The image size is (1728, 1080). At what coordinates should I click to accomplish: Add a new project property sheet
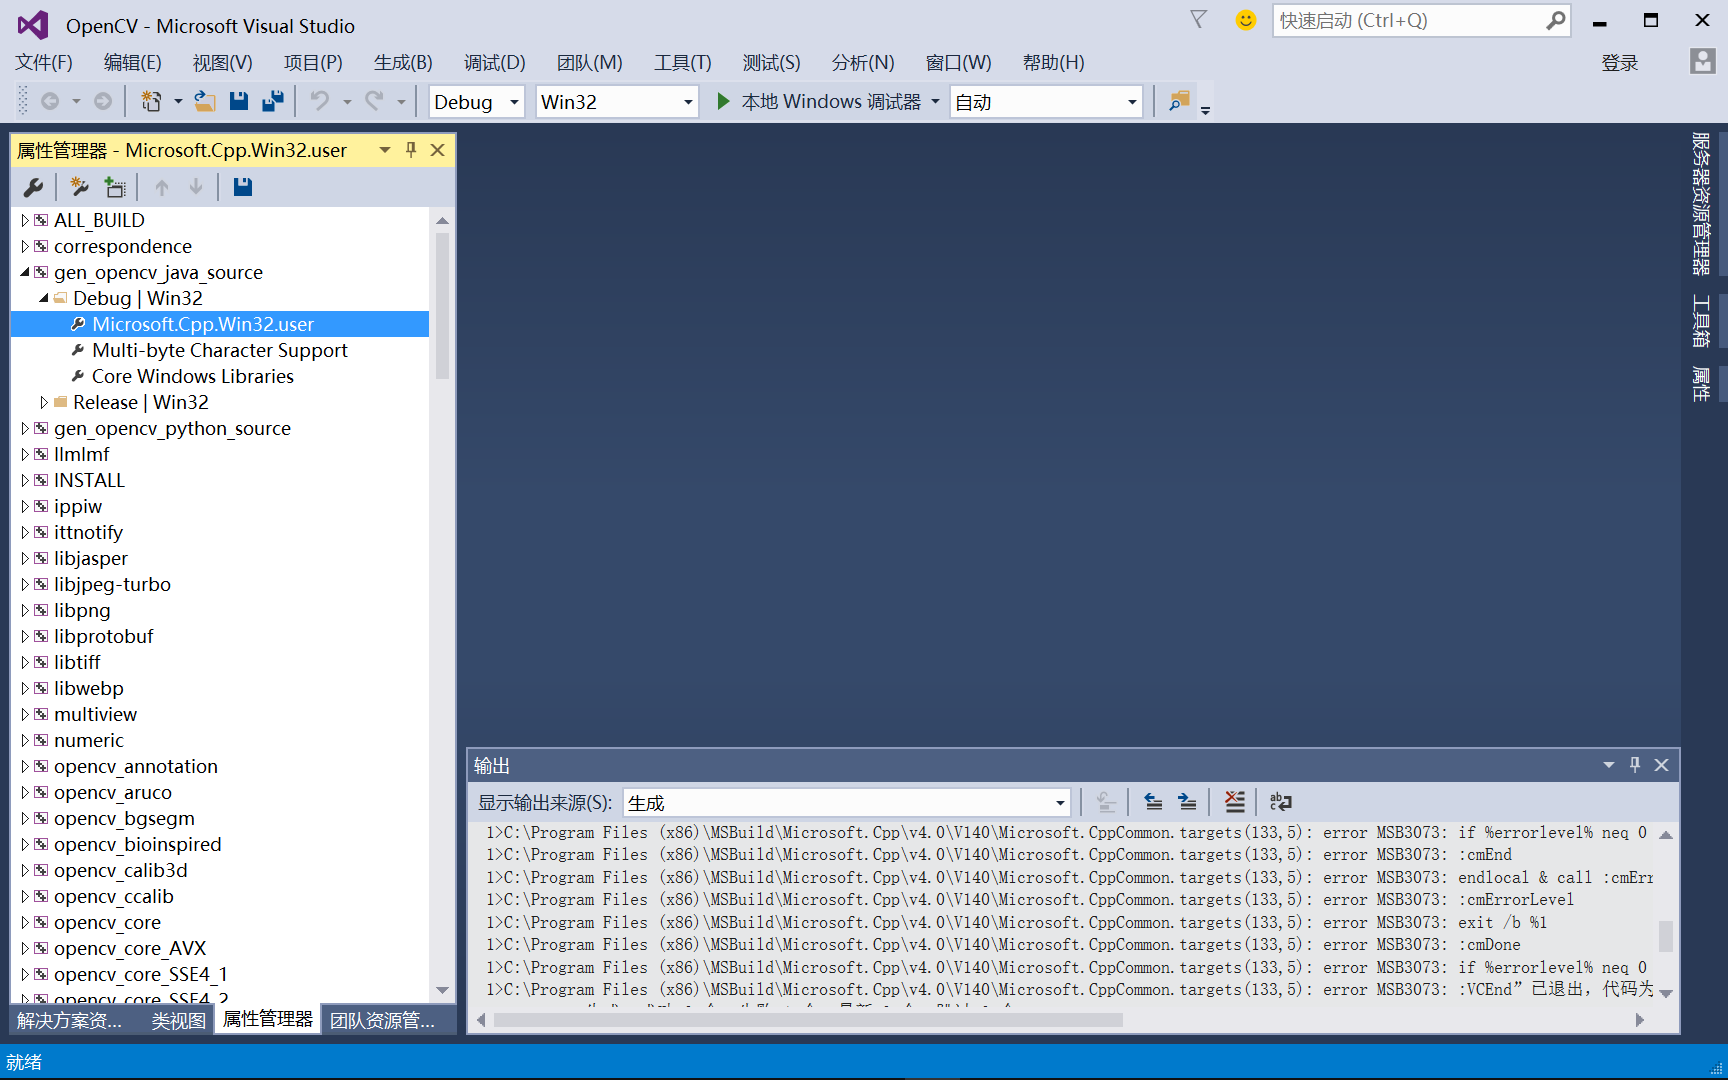pyautogui.click(x=79, y=187)
